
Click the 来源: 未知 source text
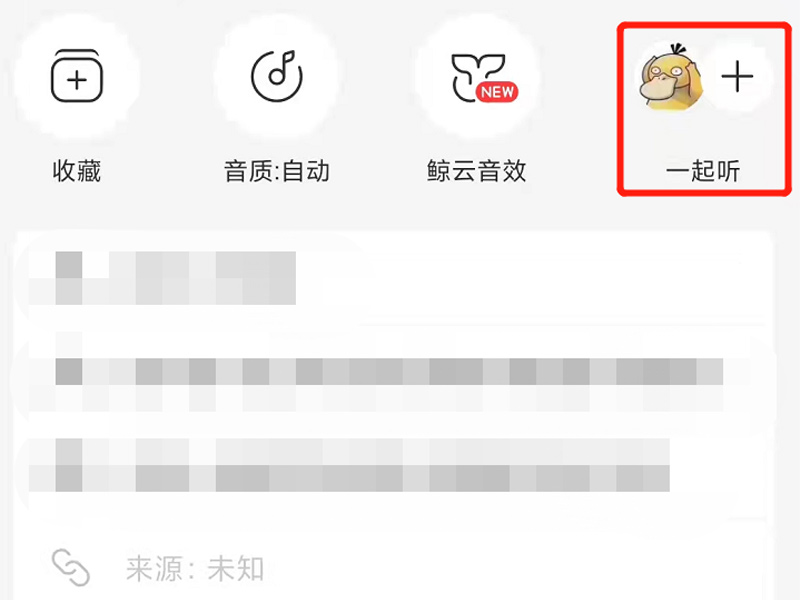point(195,569)
